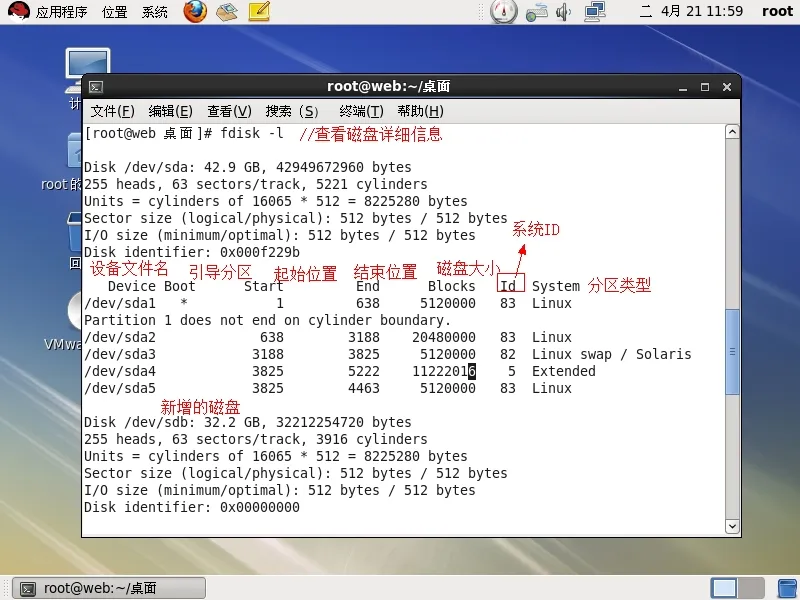
Task: Open the 位置 menu in the top panel
Action: tap(114, 12)
